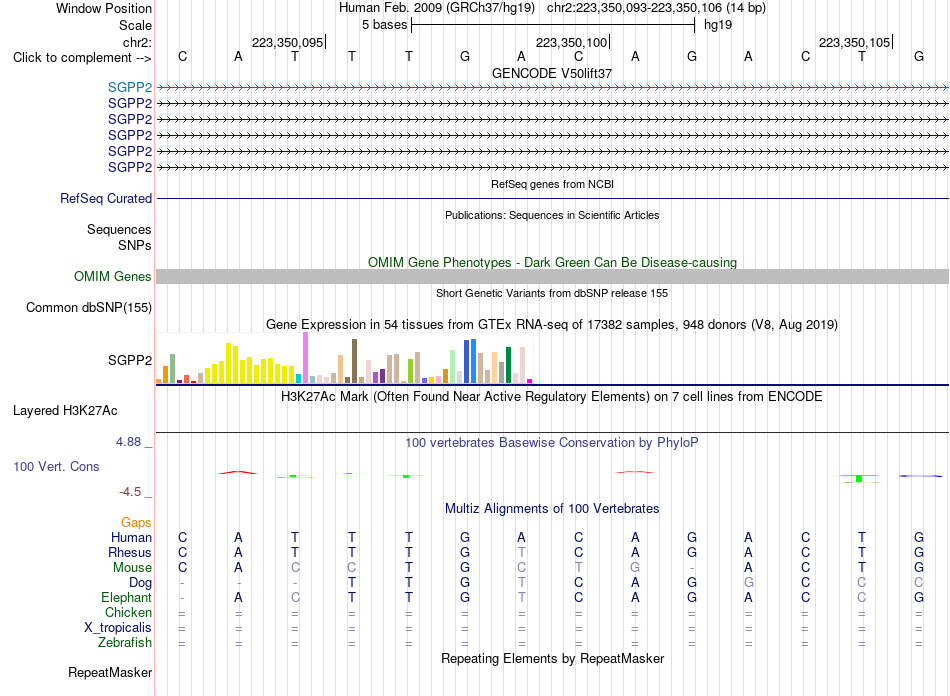
Task: Open the 'GENCODE V50lift37' track title
Action: point(552,73)
